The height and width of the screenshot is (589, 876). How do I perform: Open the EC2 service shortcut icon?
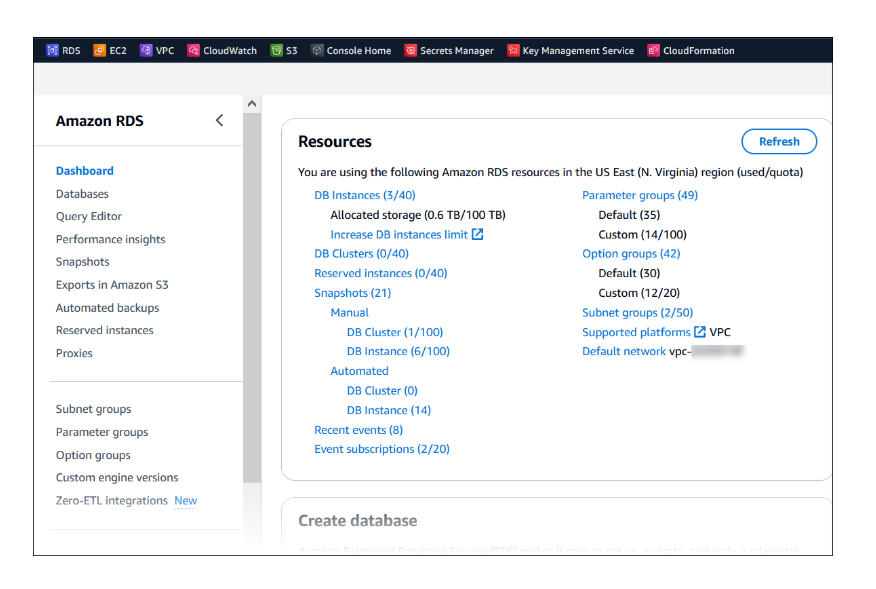pyautogui.click(x=99, y=50)
